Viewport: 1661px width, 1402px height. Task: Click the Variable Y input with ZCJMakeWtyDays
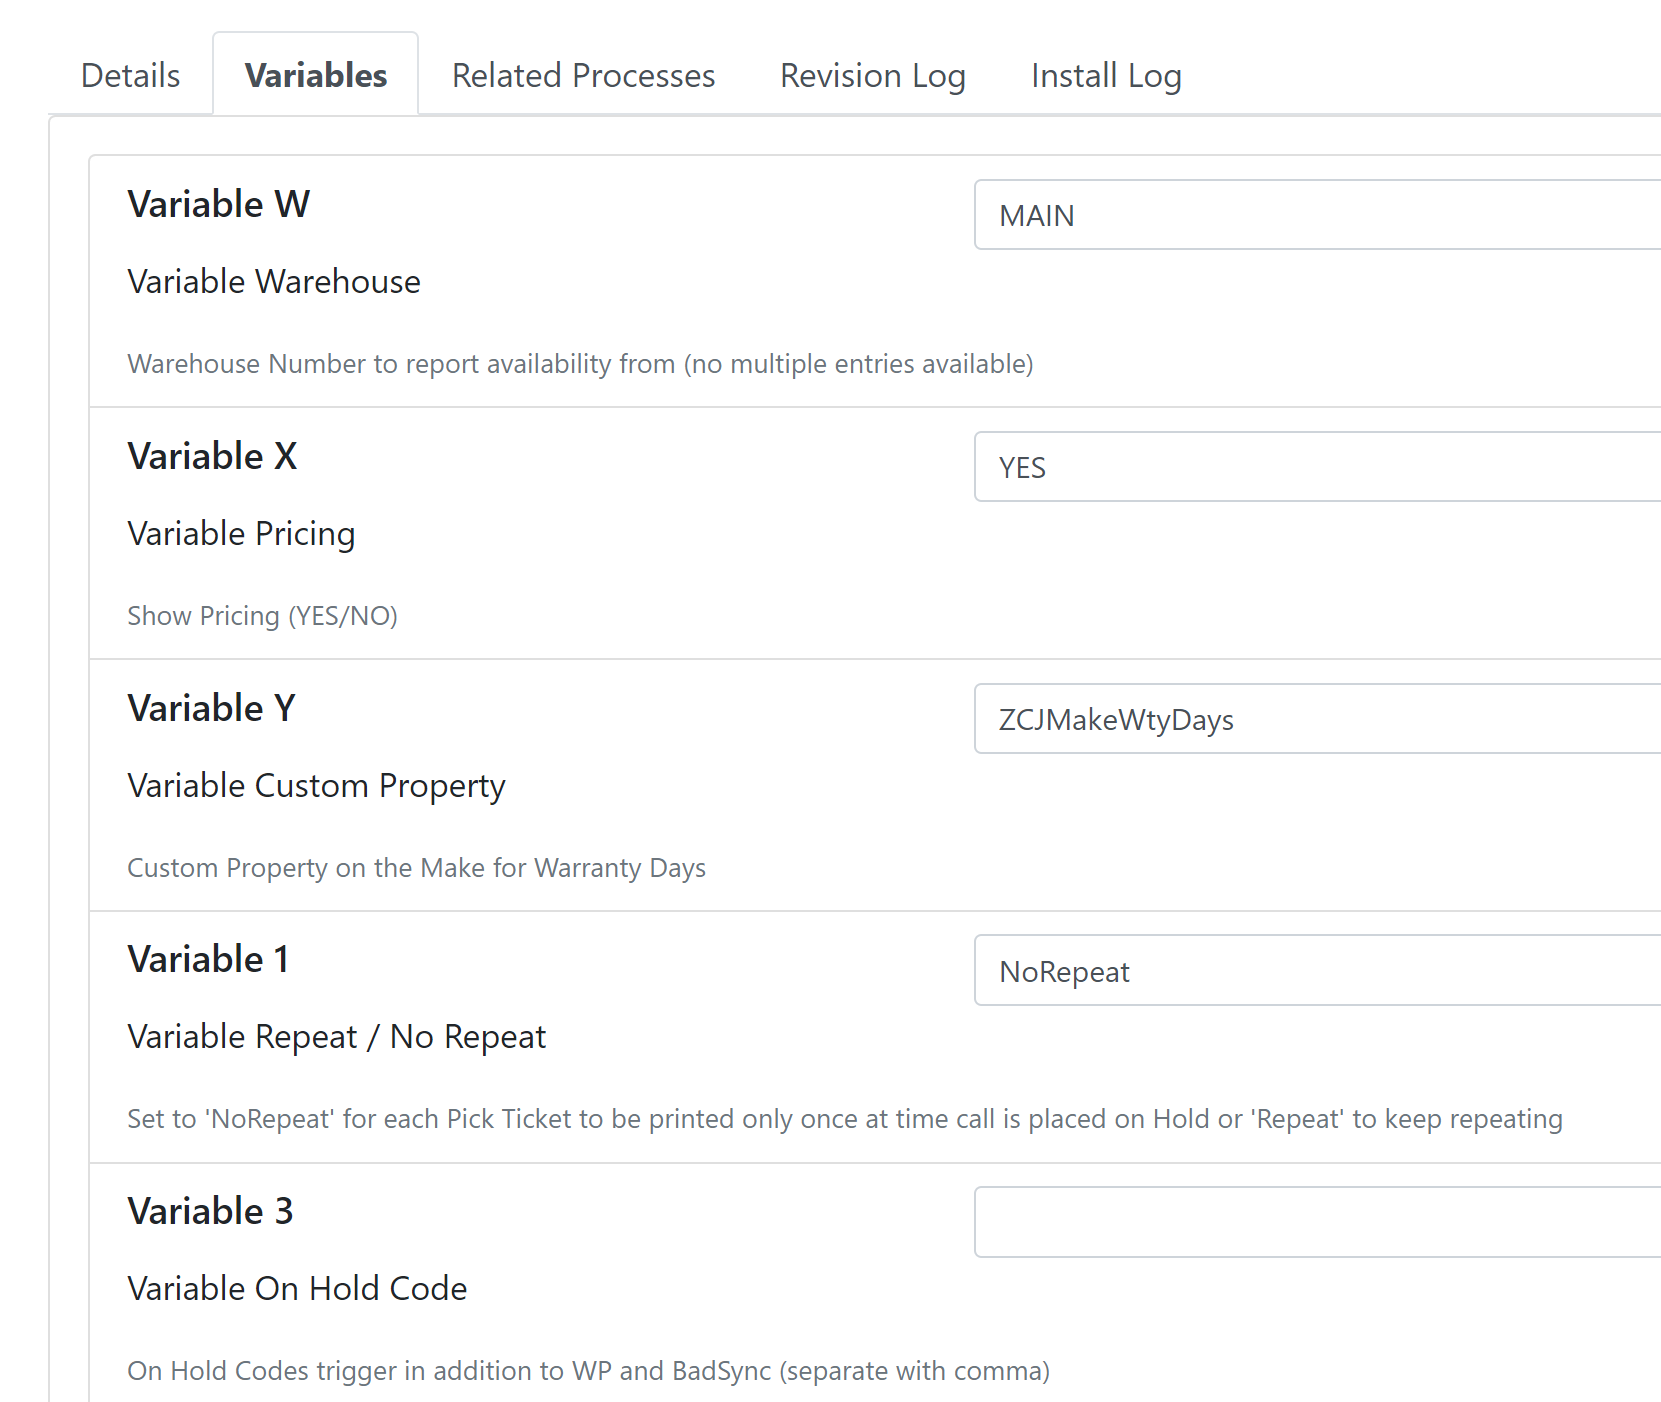tap(1317, 719)
